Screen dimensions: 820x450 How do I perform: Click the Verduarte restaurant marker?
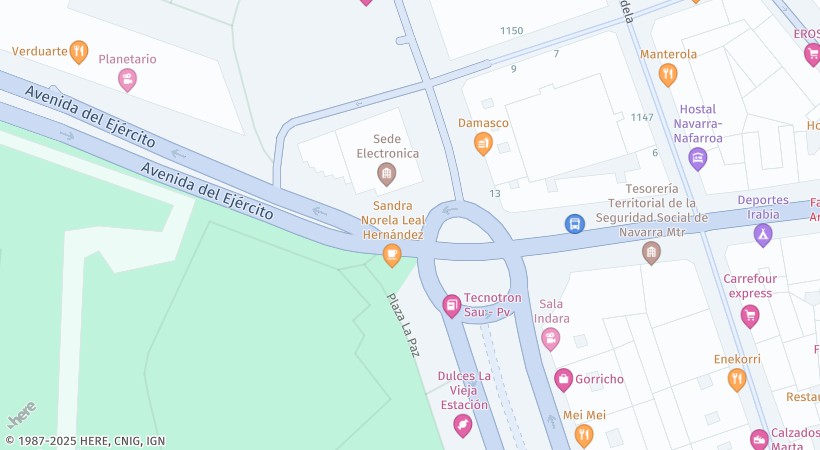79,52
